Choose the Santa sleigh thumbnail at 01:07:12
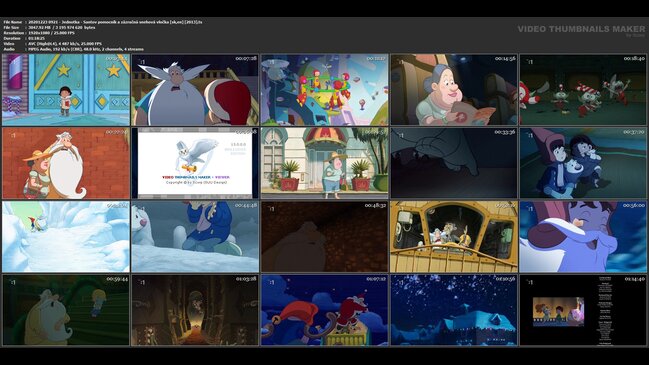Image resolution: width=649 pixels, height=365 pixels. pyautogui.click(x=324, y=310)
